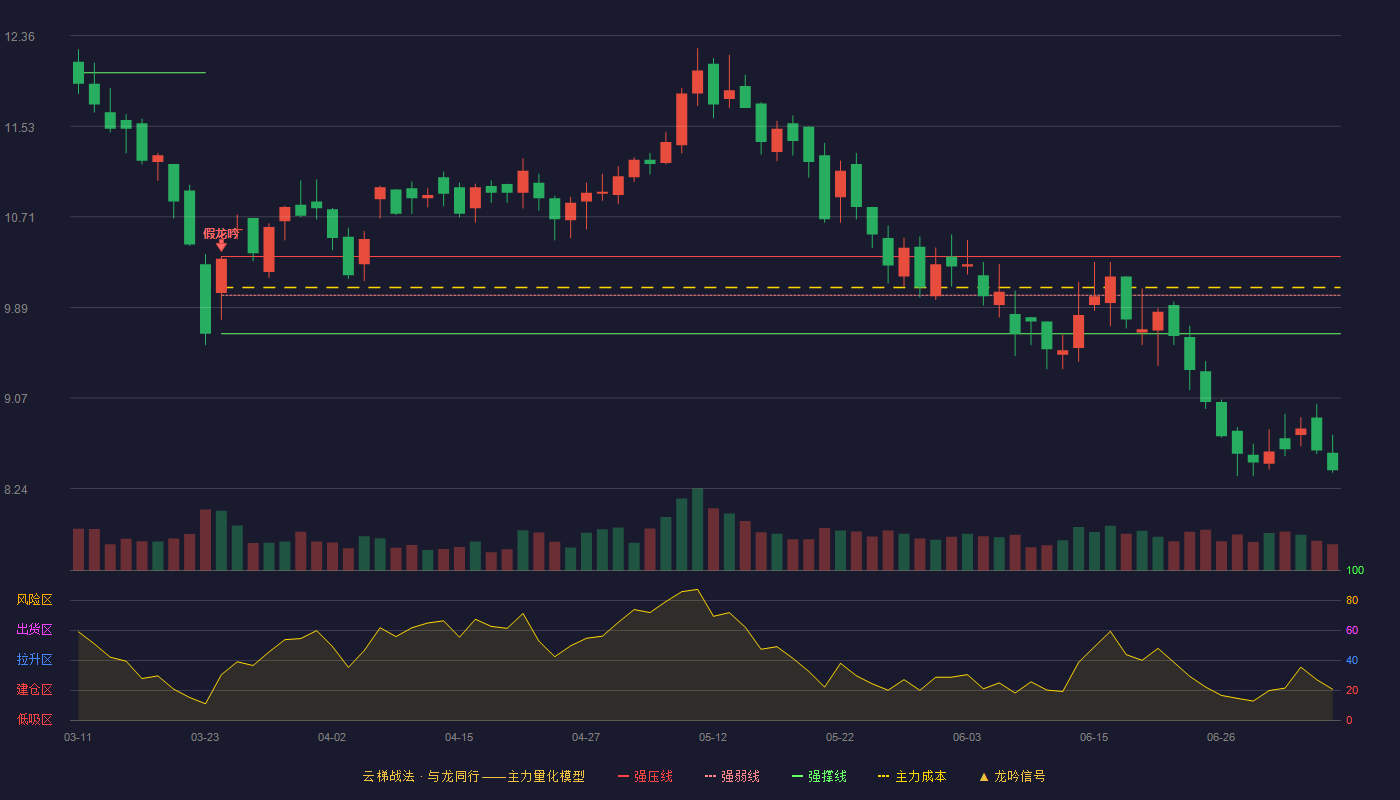Image resolution: width=1400 pixels, height=800 pixels.
Task: Click the yellow dashed 主力成本 line in chart
Action: (x=780, y=288)
